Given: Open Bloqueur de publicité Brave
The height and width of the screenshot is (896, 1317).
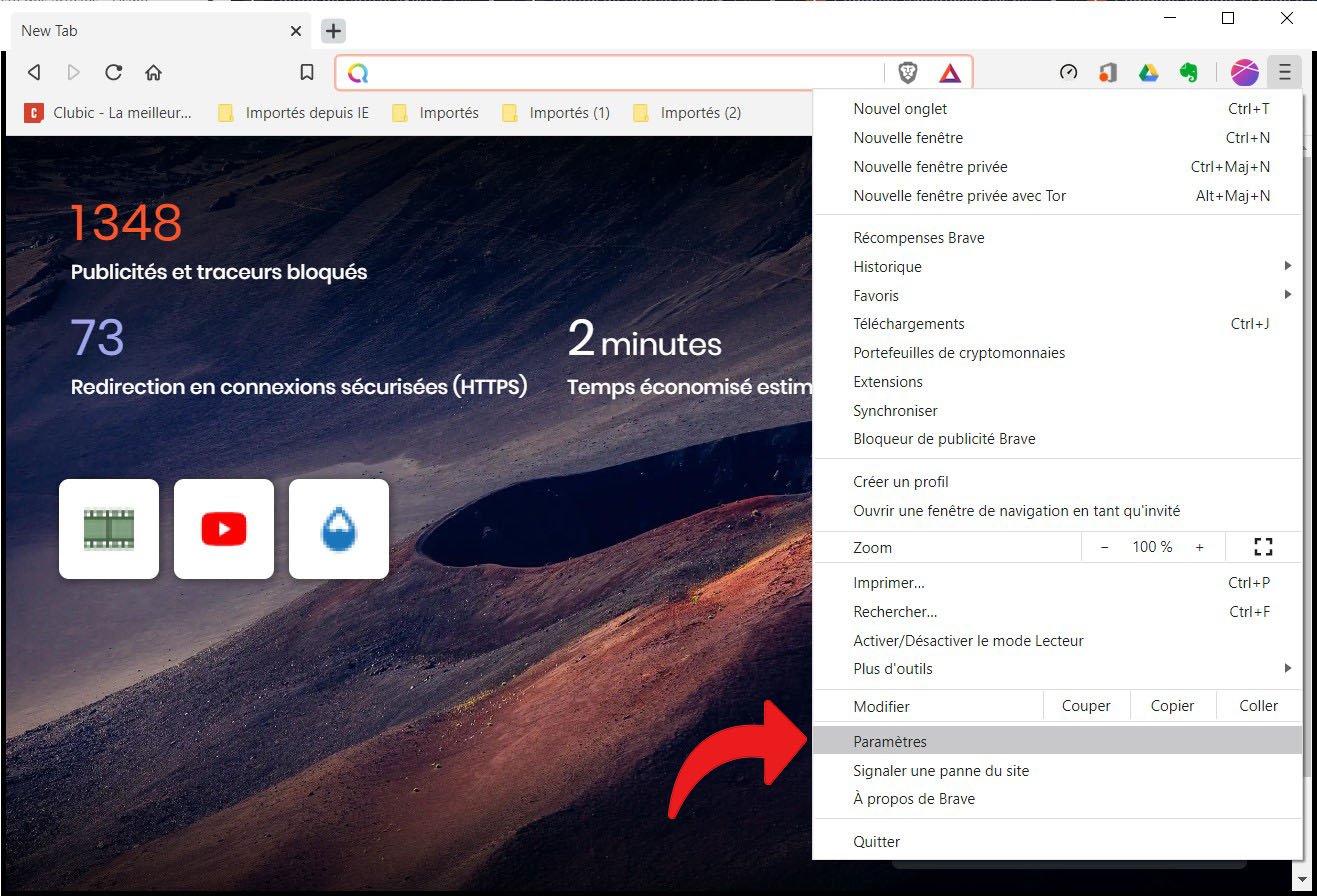Looking at the screenshot, I should tap(1058, 439).
